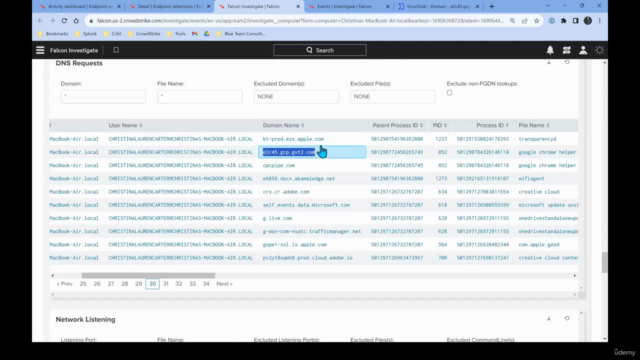Click the browser forward arrow
640x360 pixels.
[x=52, y=21]
